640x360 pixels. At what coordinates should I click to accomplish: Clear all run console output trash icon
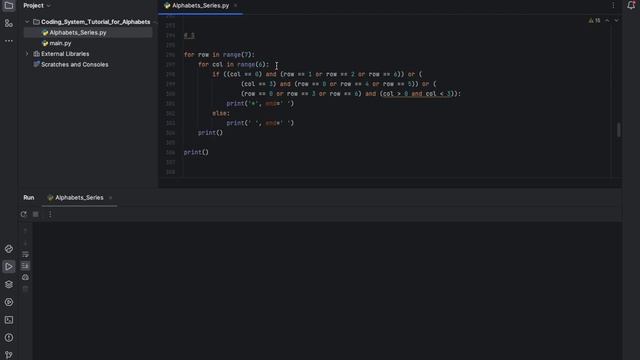click(25, 289)
